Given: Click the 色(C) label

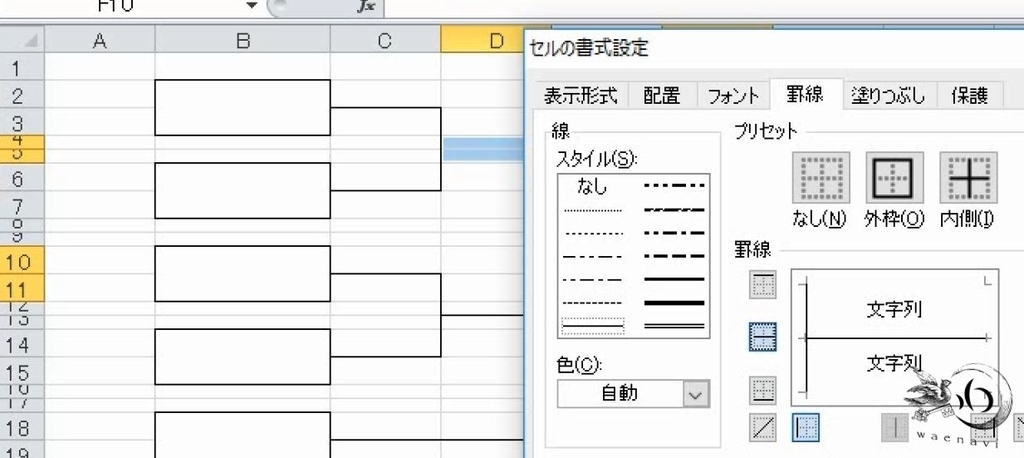Looking at the screenshot, I should pos(579,365).
